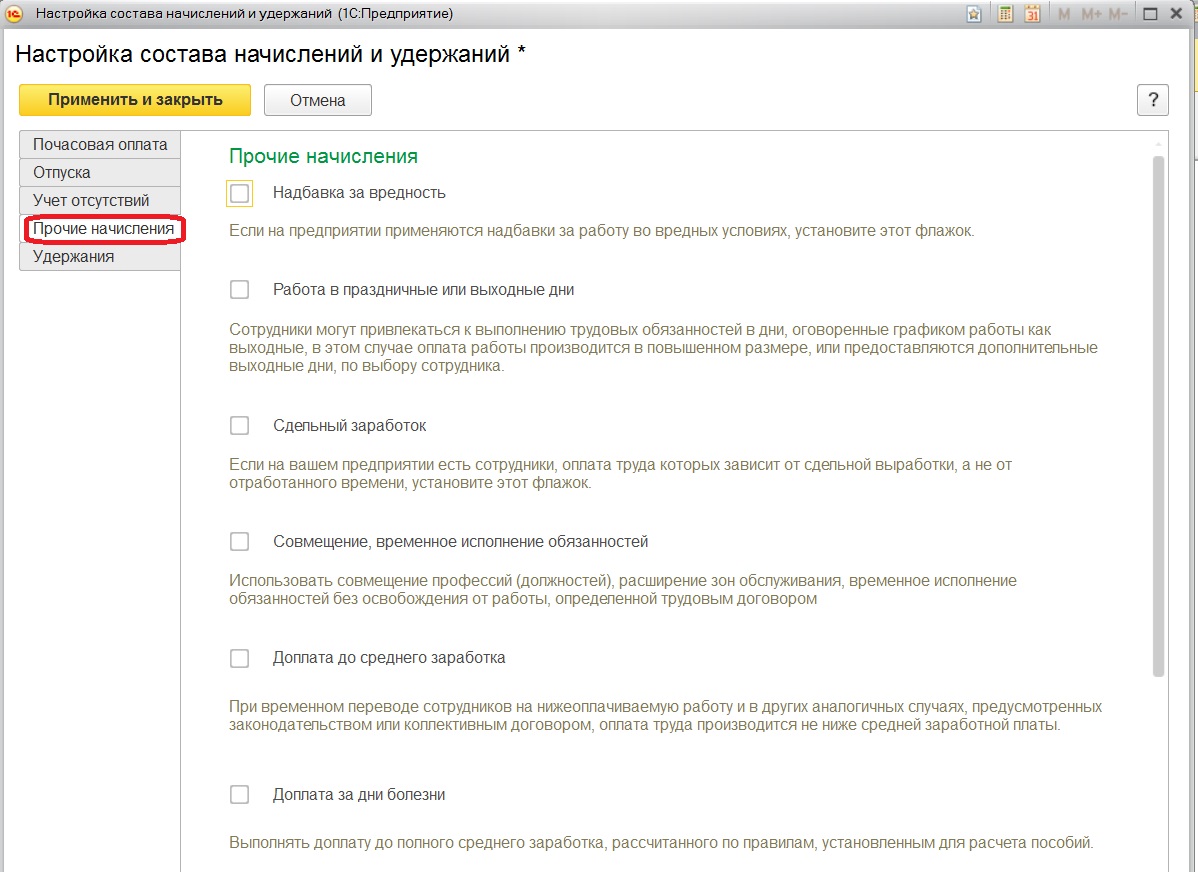
Task: Click description text about сдельной выработки
Action: pyautogui.click(x=620, y=474)
